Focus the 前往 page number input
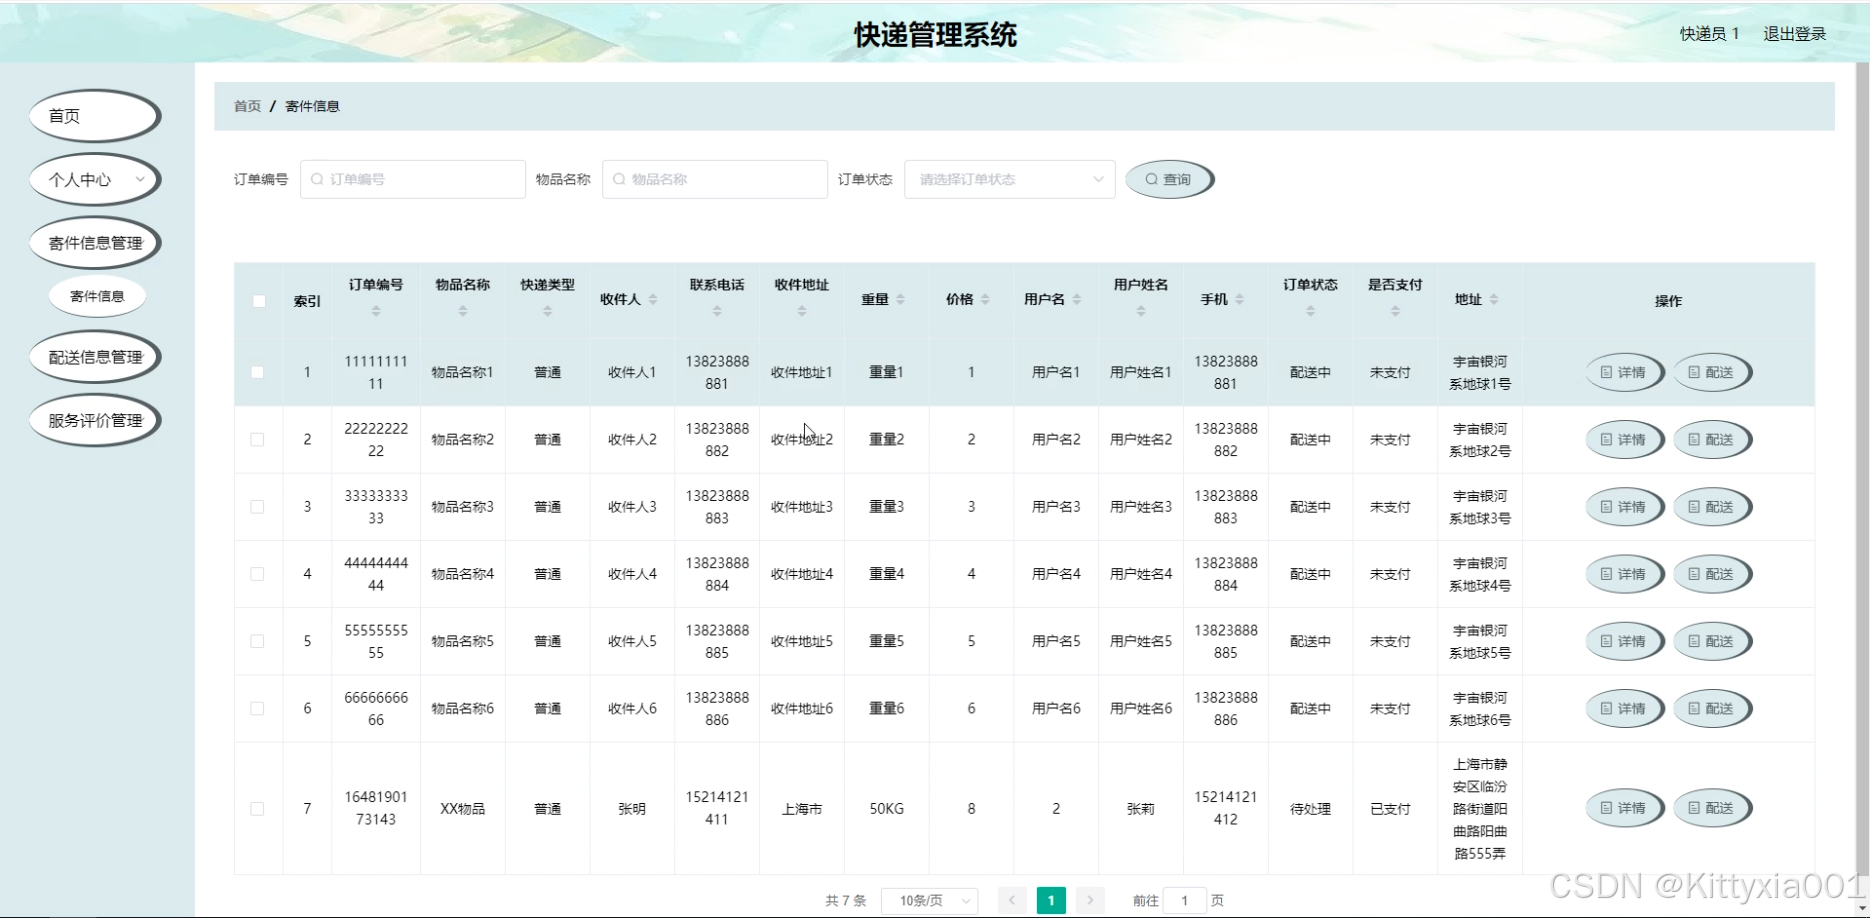Viewport: 1870px width, 918px height. click(1185, 901)
